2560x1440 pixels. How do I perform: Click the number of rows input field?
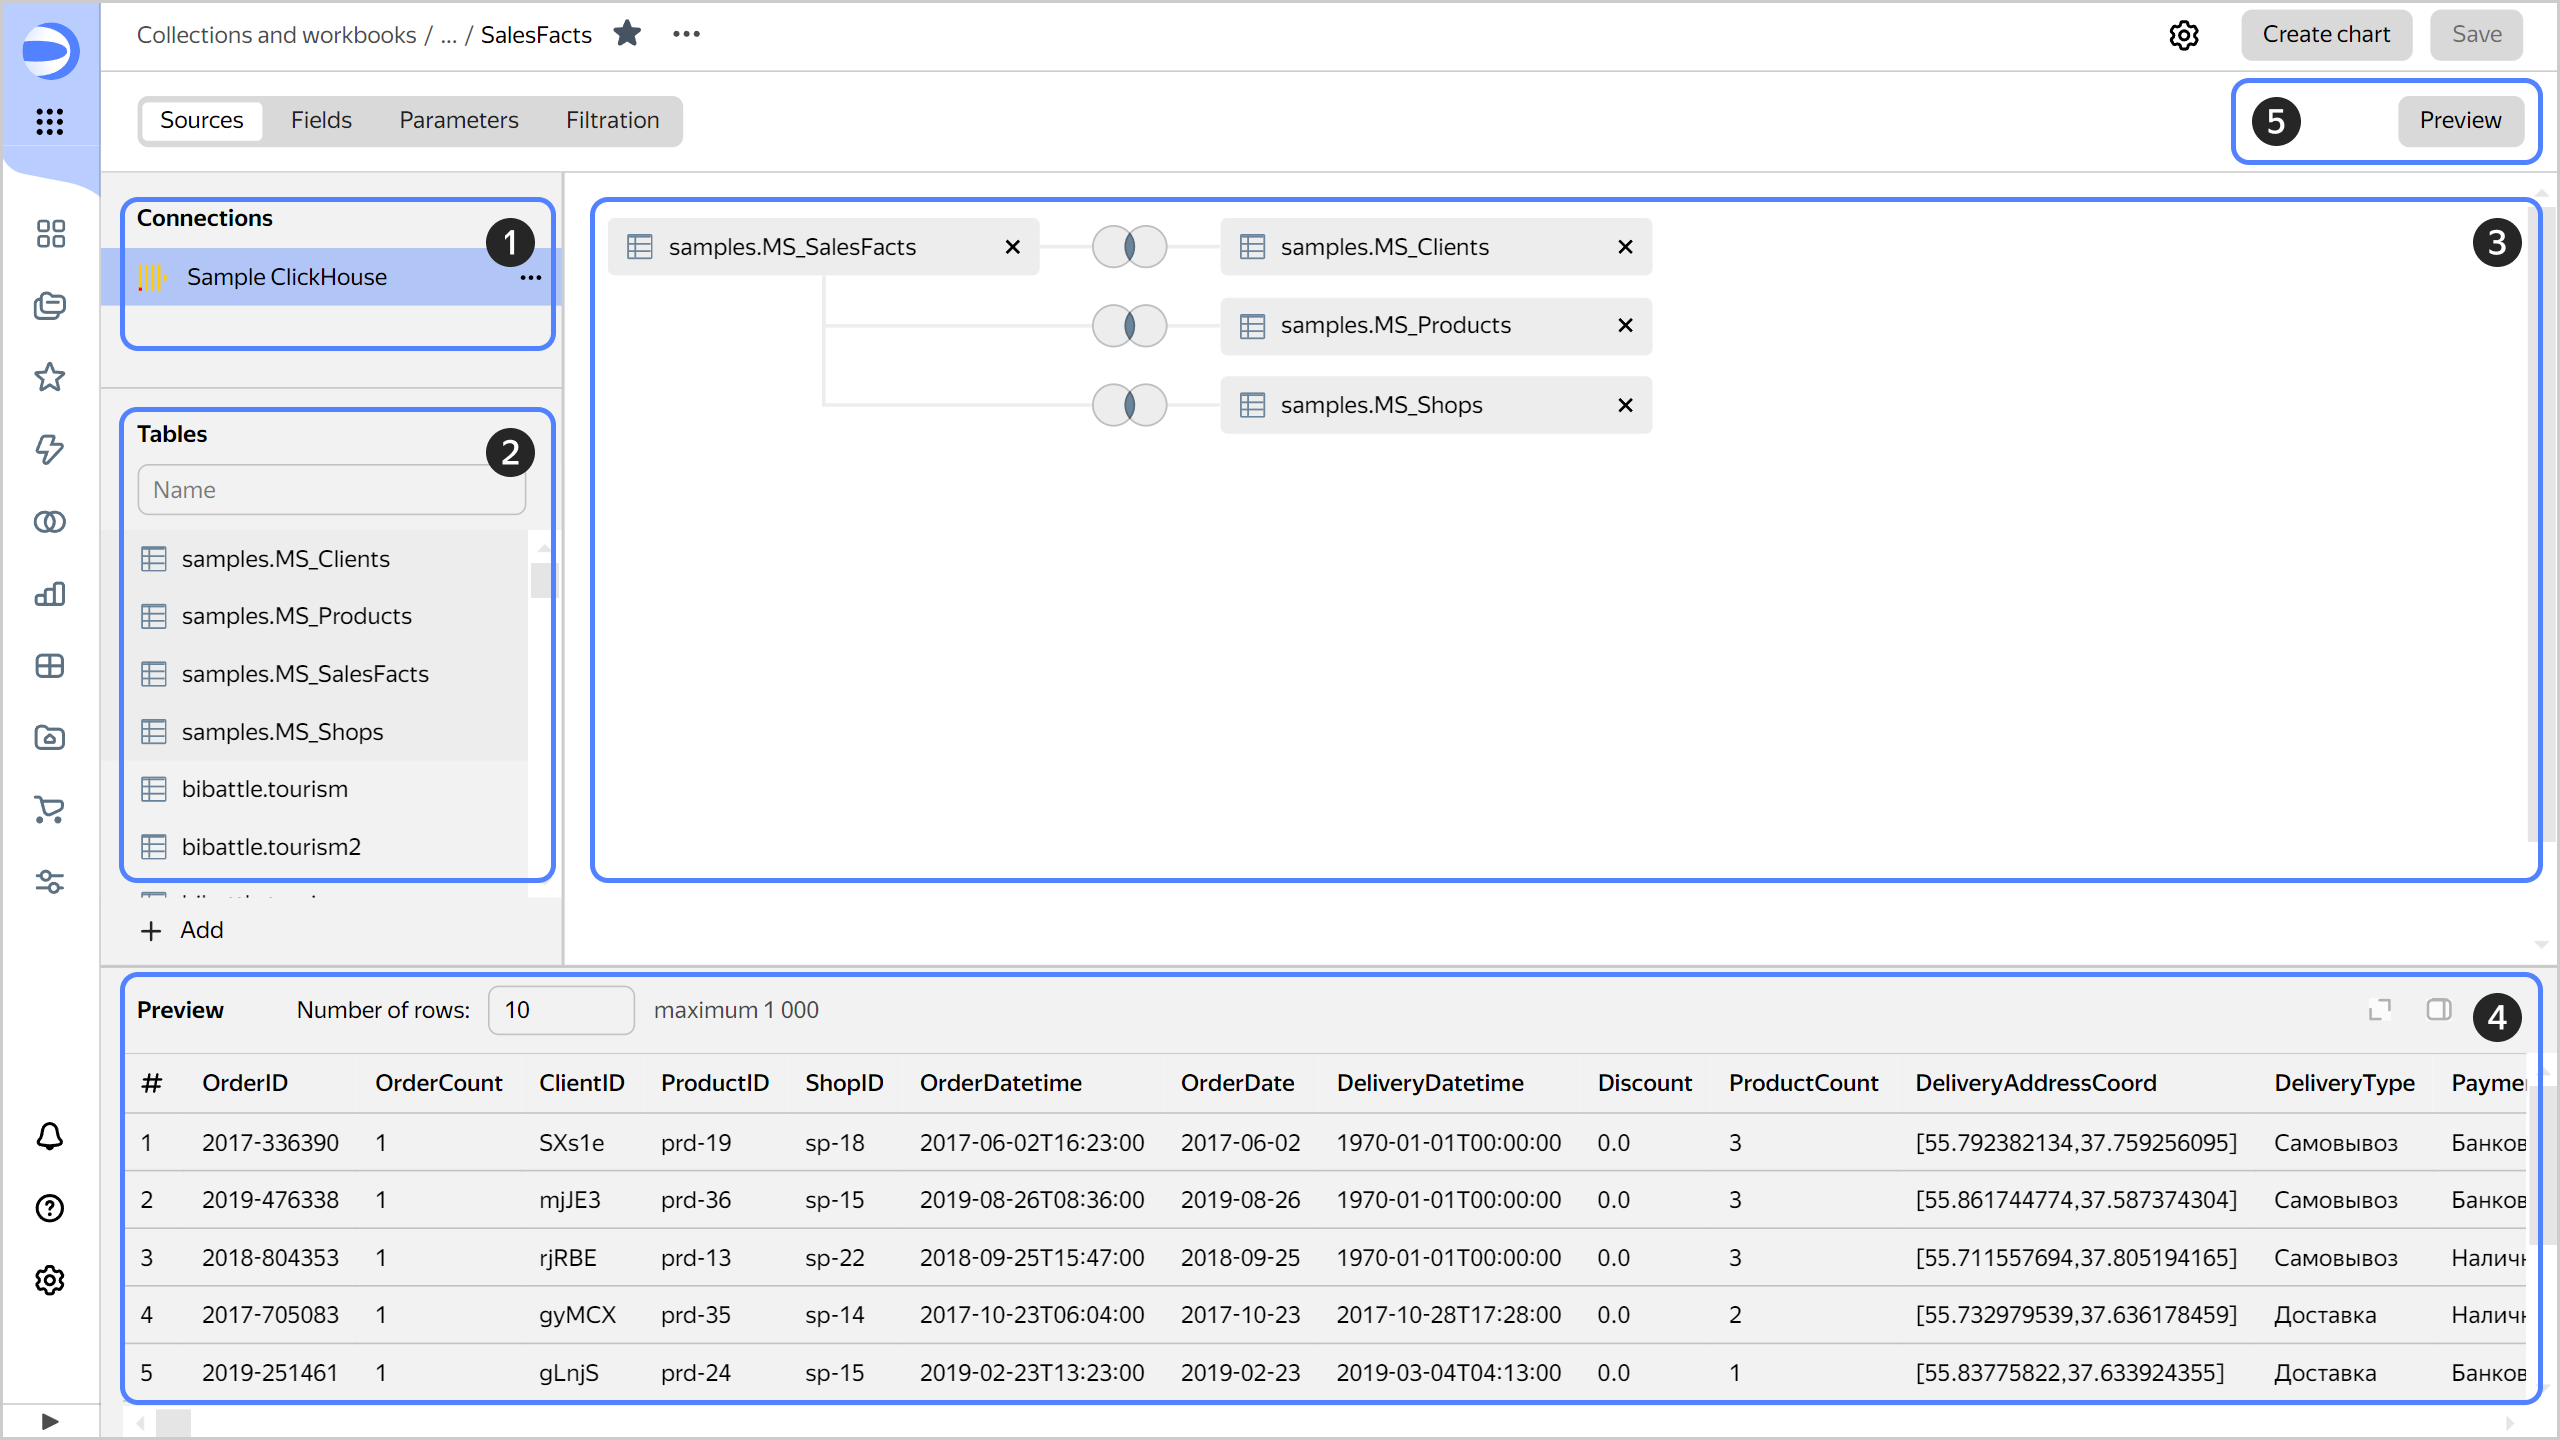pos(560,1010)
